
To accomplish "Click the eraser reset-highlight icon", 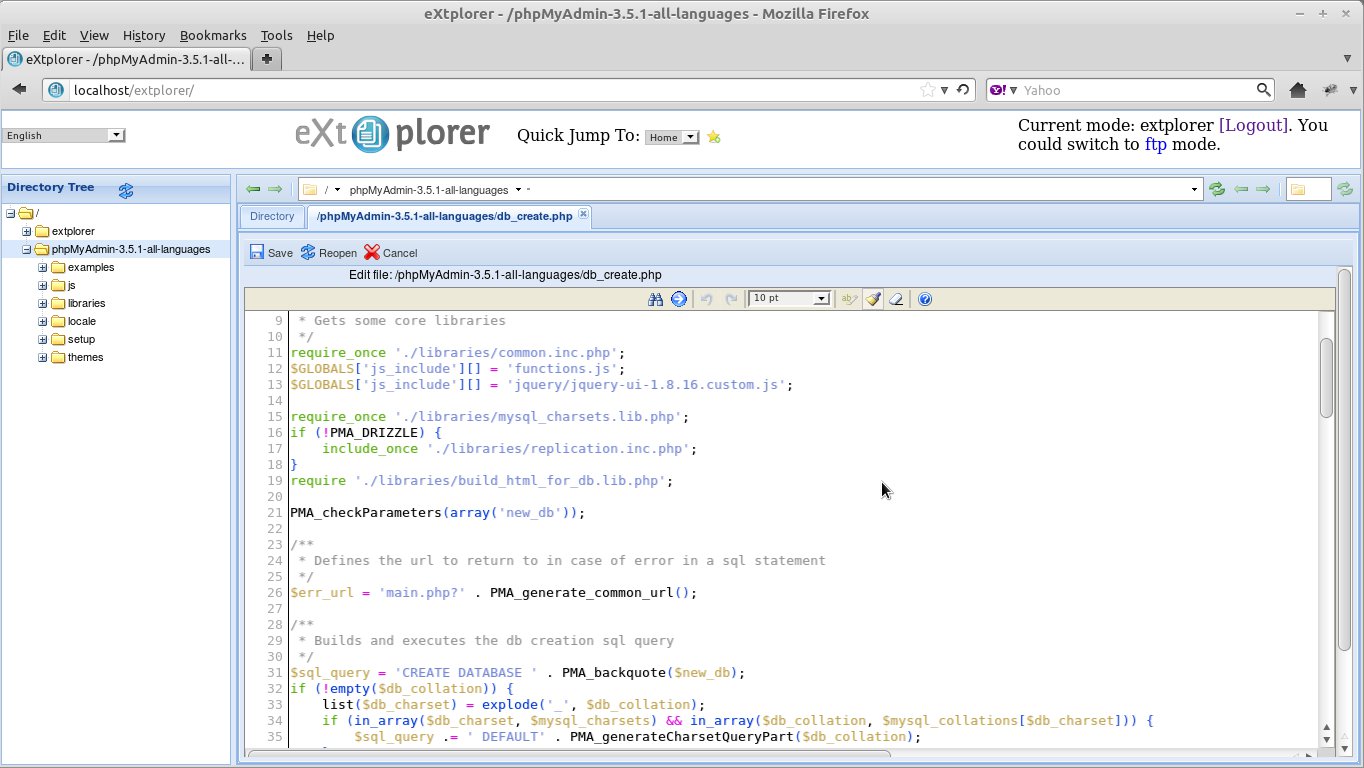I will click(x=896, y=299).
